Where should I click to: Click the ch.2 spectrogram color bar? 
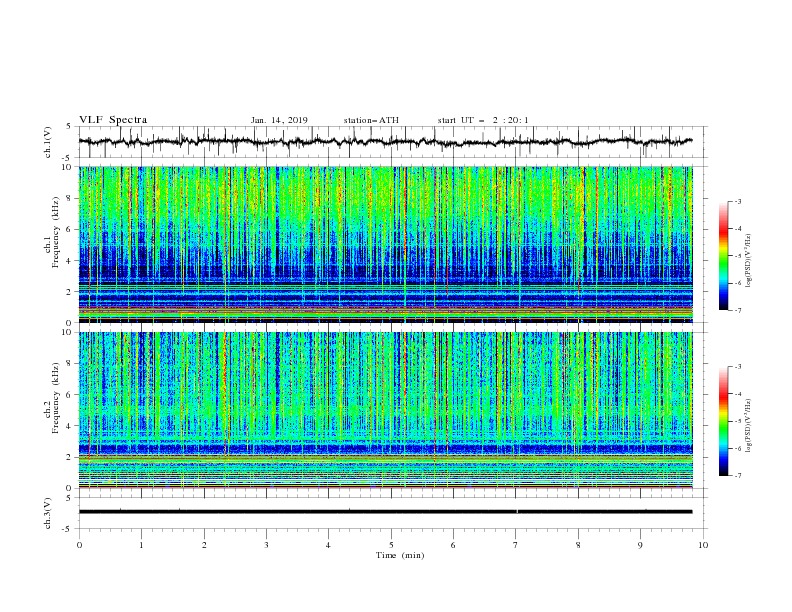[723, 421]
